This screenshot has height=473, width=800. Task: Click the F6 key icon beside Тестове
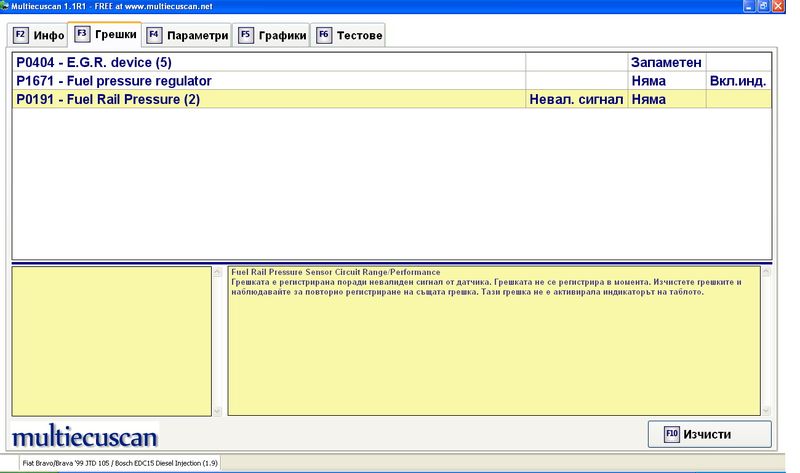[323, 35]
